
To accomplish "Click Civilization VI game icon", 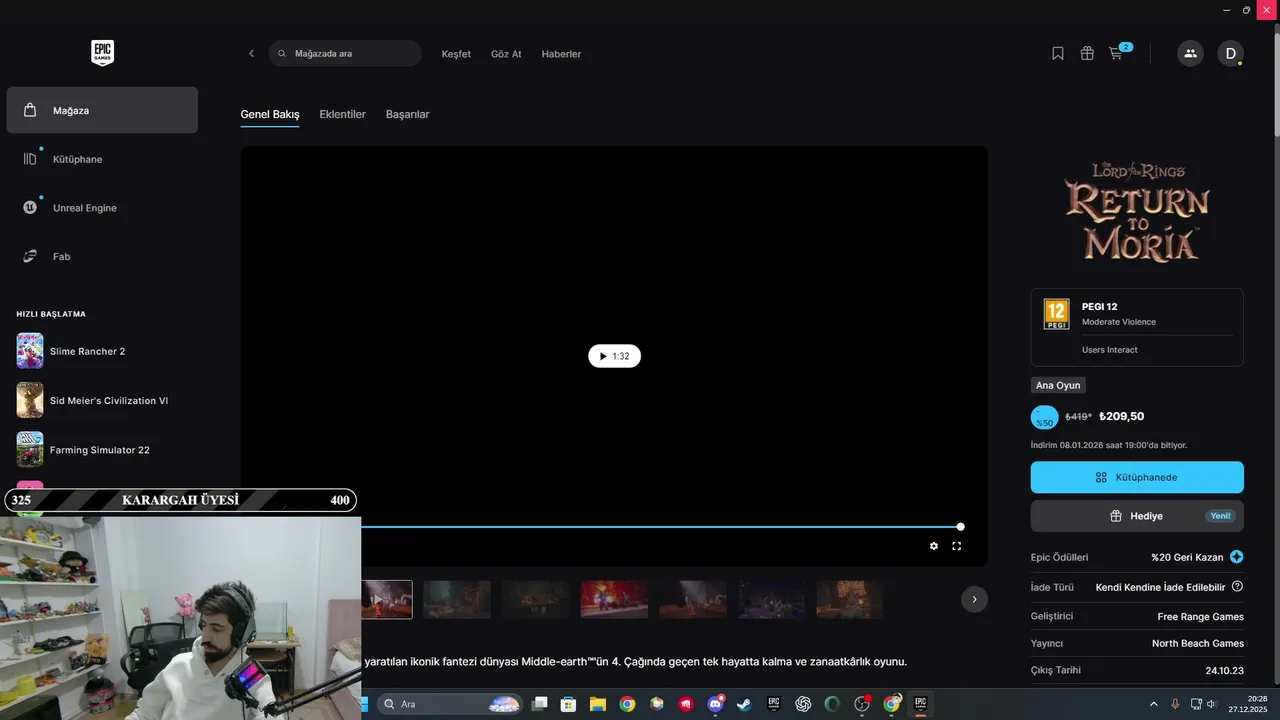I will point(30,400).
